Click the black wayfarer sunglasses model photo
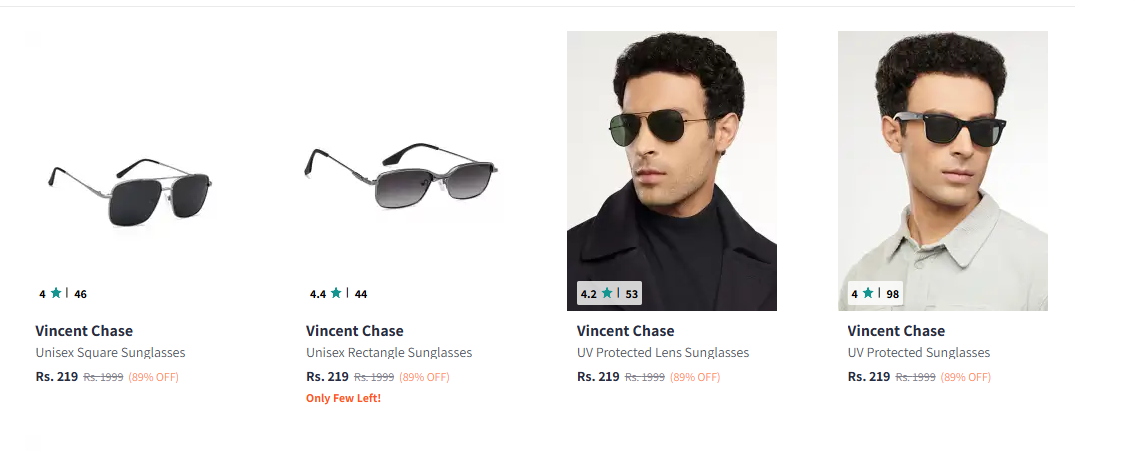 [943, 170]
